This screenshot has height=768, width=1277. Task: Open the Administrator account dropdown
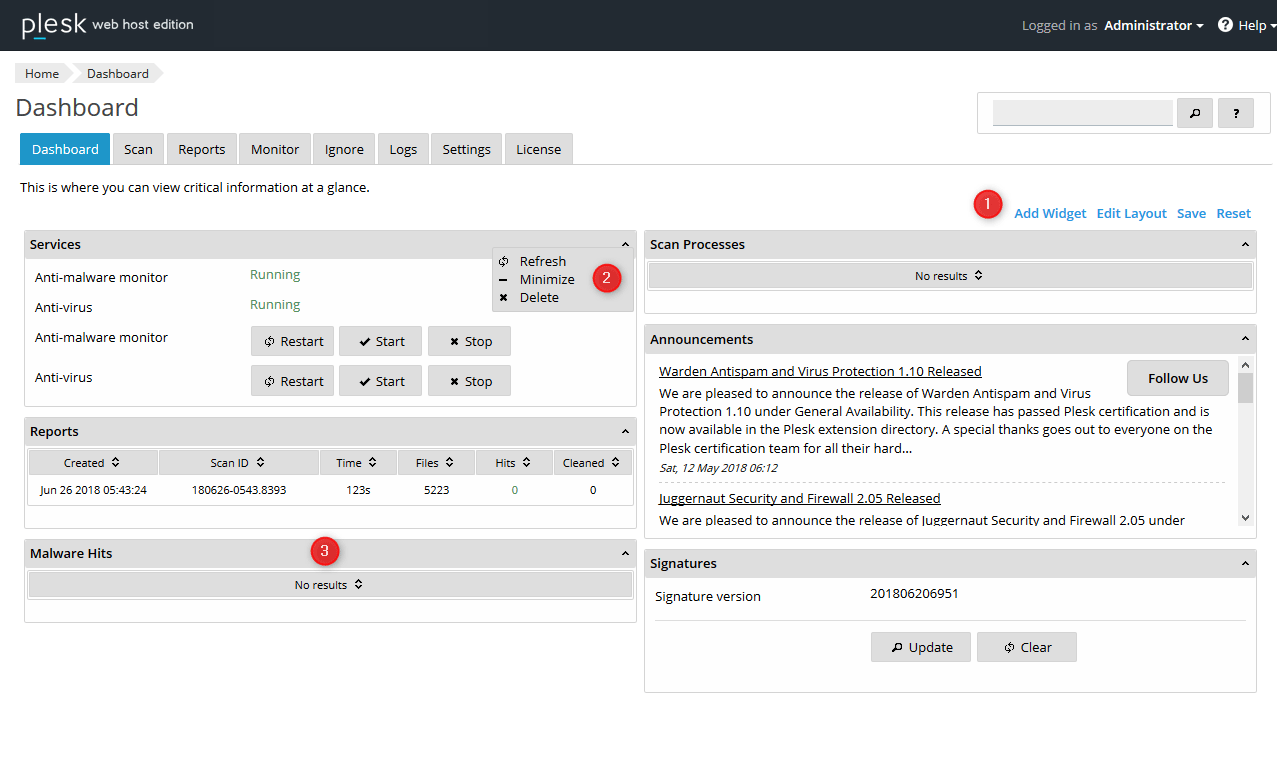pyautogui.click(x=1154, y=25)
